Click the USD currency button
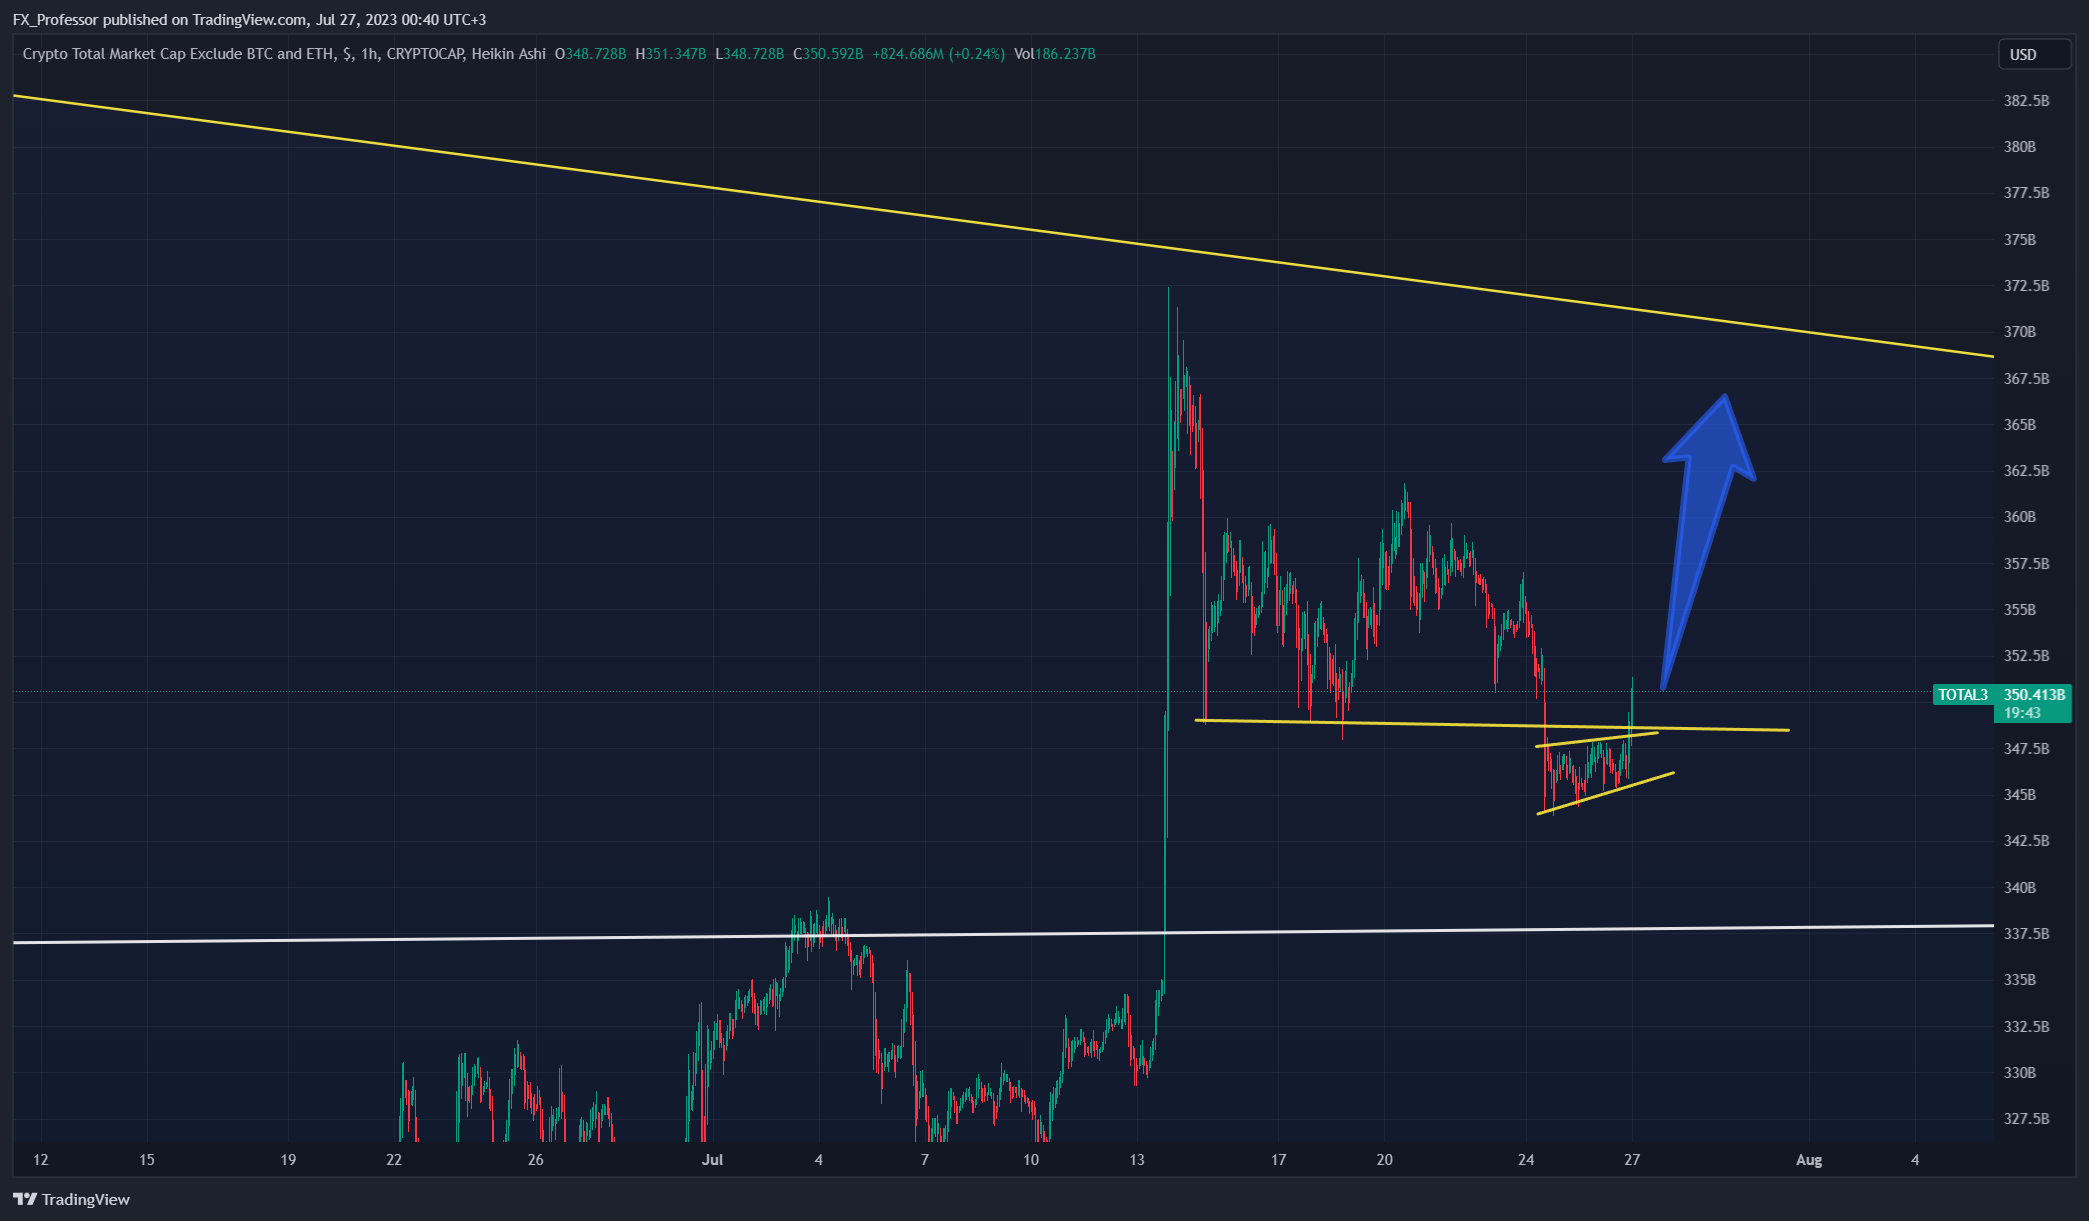 click(2033, 55)
